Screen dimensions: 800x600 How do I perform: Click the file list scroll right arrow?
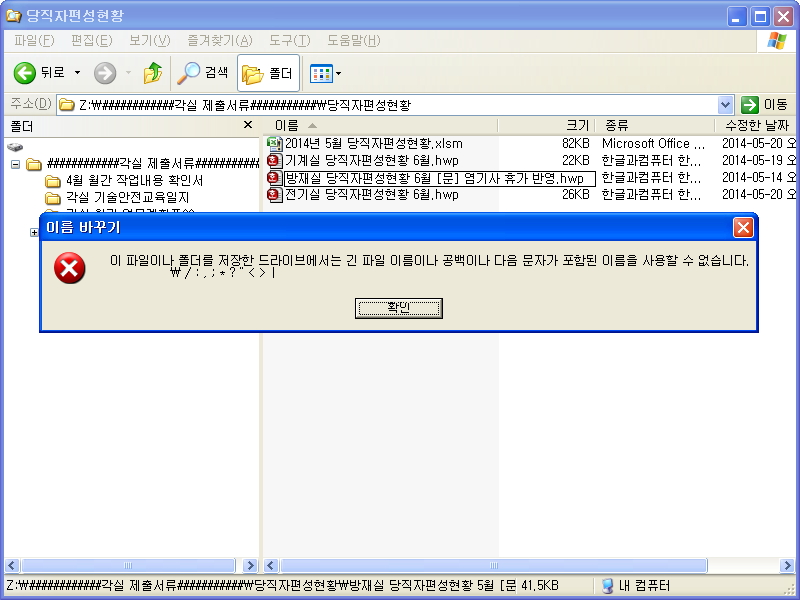(788, 565)
